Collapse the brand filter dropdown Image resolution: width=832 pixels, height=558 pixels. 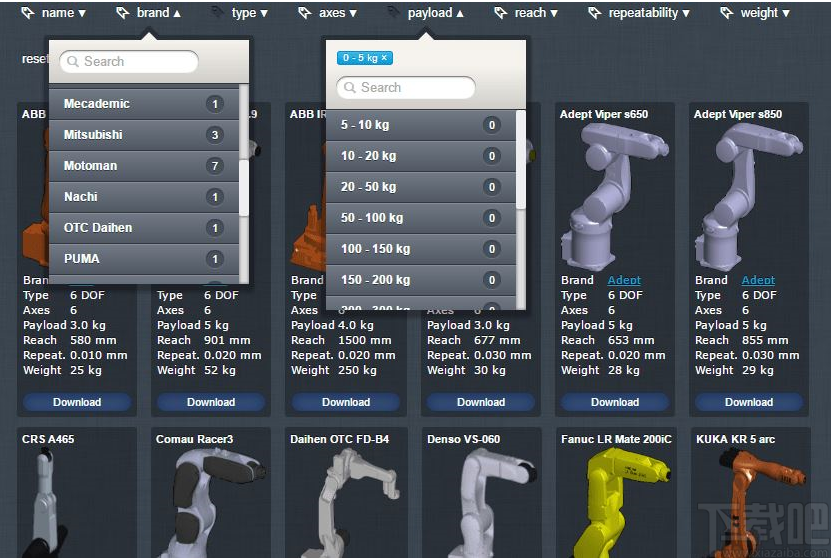tap(159, 13)
